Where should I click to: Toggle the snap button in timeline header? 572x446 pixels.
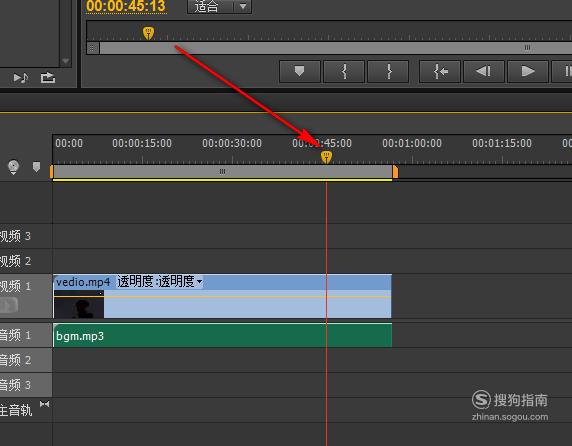click(x=13, y=167)
